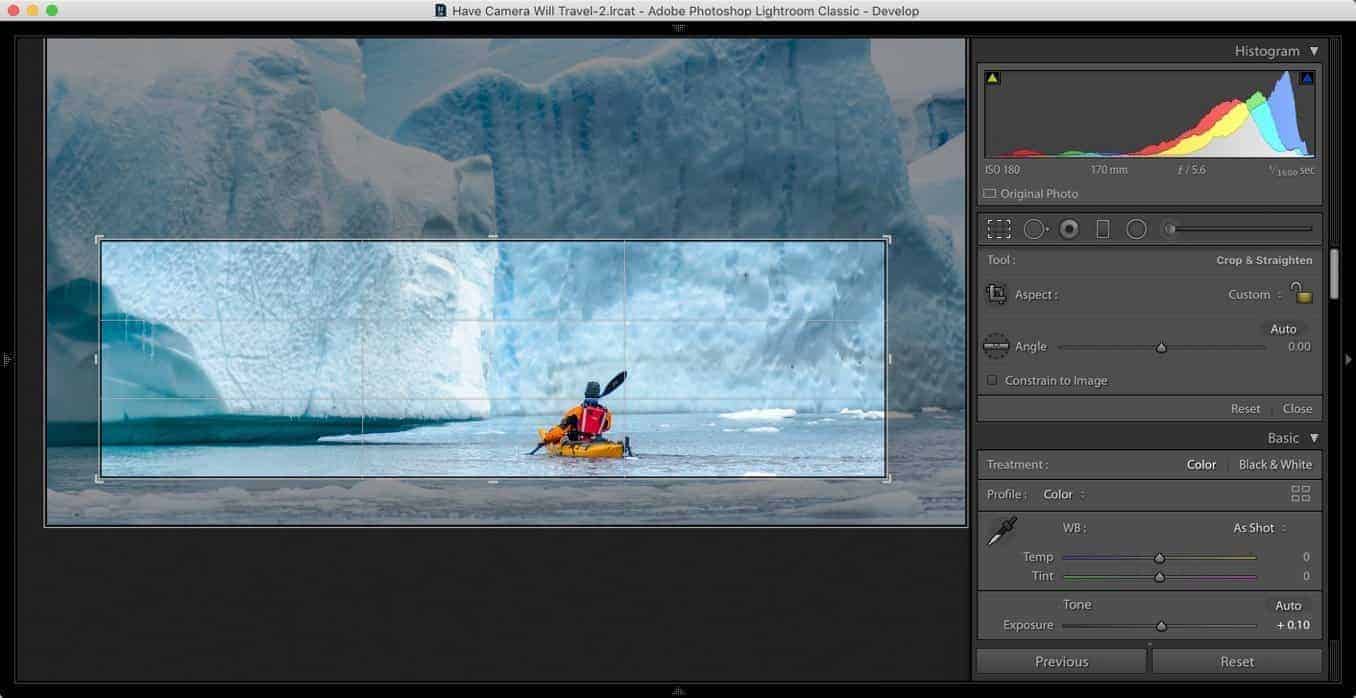This screenshot has width=1356, height=698.
Task: Hide right panel via edge arrow
Action: [1348, 359]
